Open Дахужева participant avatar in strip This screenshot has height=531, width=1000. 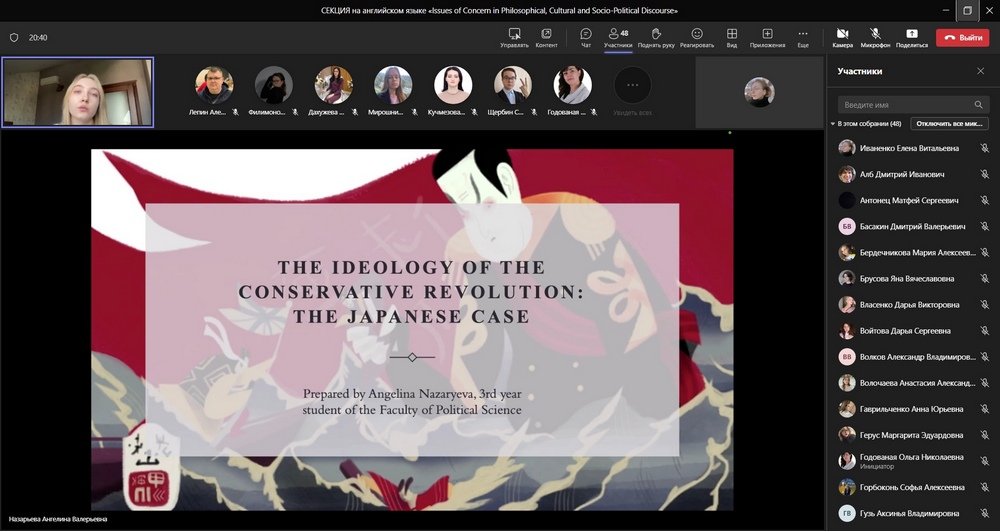coord(334,85)
